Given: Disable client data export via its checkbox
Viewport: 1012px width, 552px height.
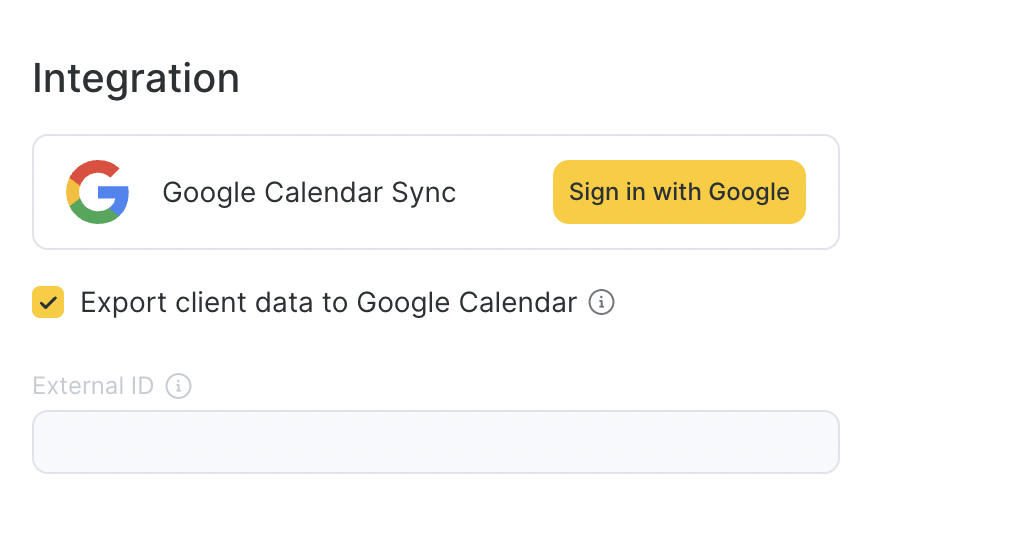Looking at the screenshot, I should [x=48, y=302].
